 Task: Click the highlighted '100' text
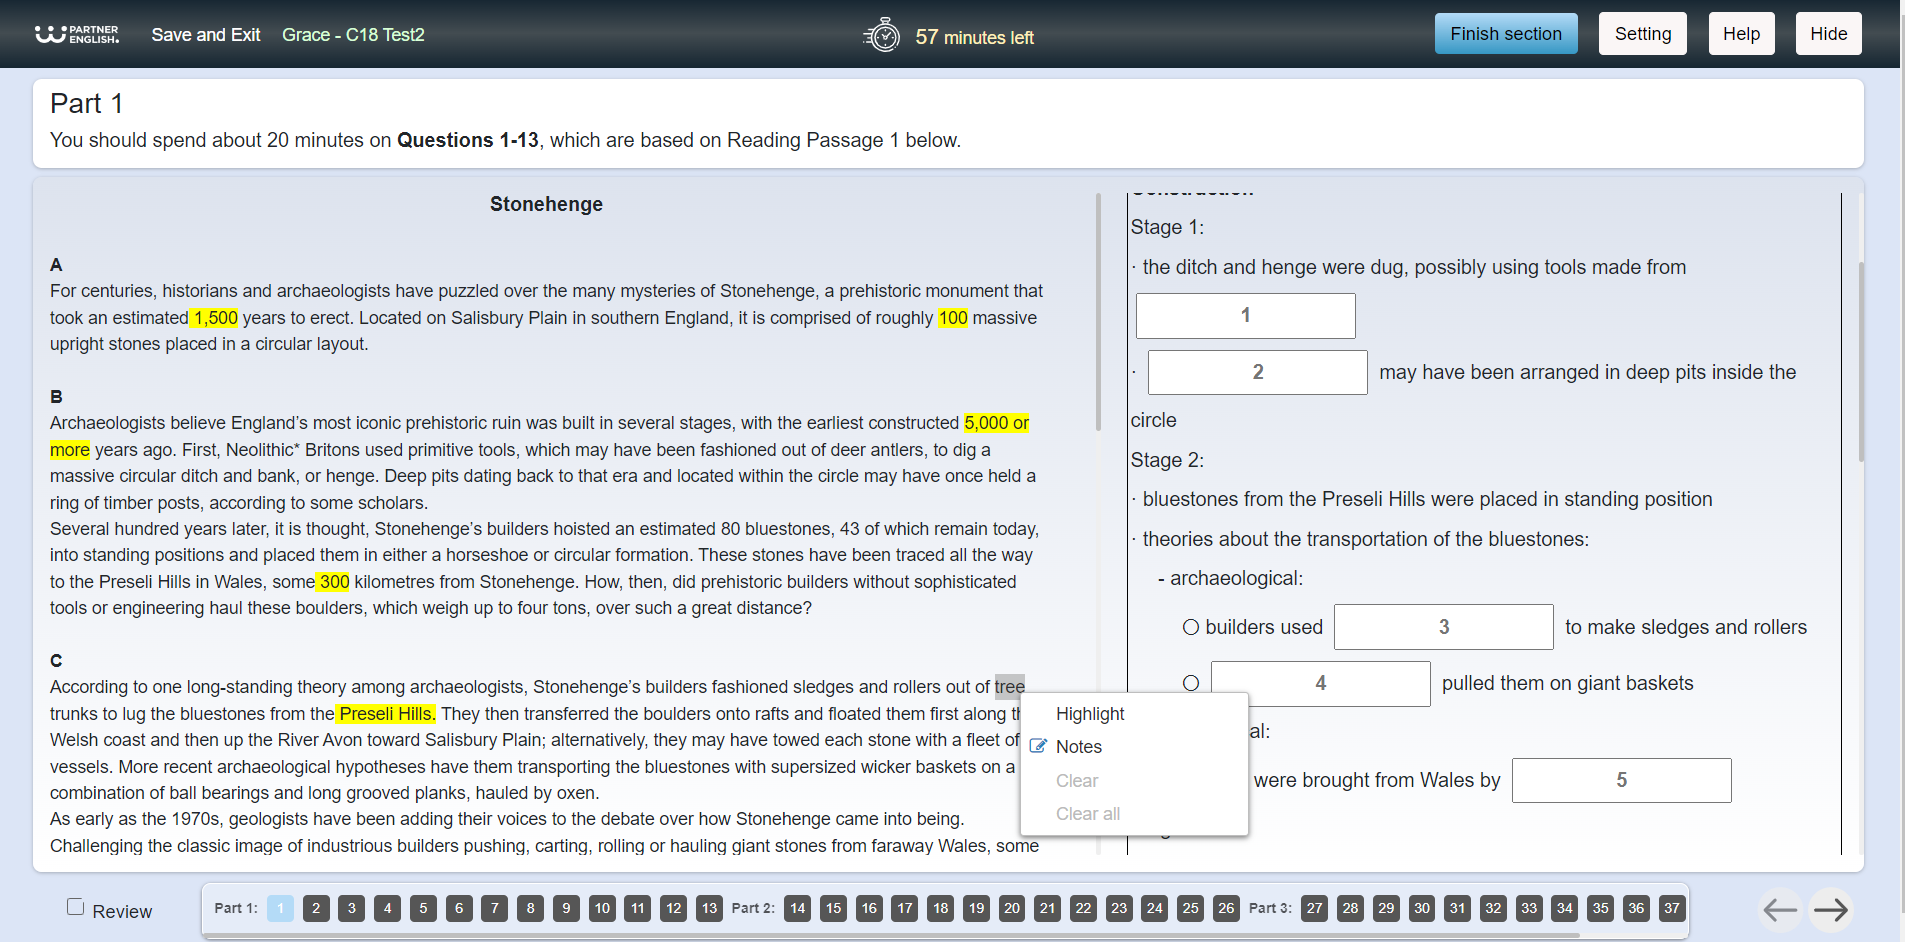pyautogui.click(x=953, y=318)
